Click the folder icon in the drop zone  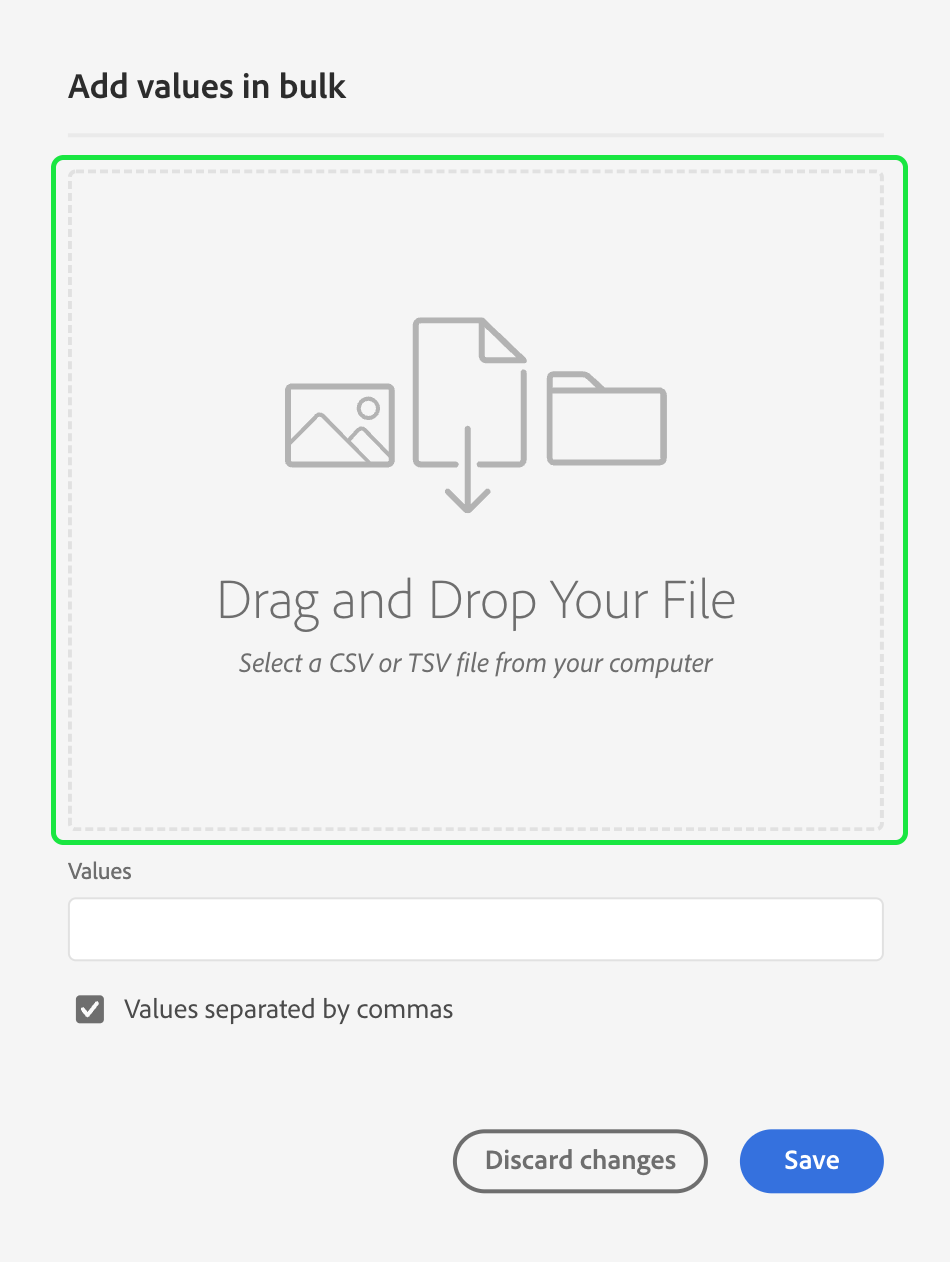[x=607, y=418]
